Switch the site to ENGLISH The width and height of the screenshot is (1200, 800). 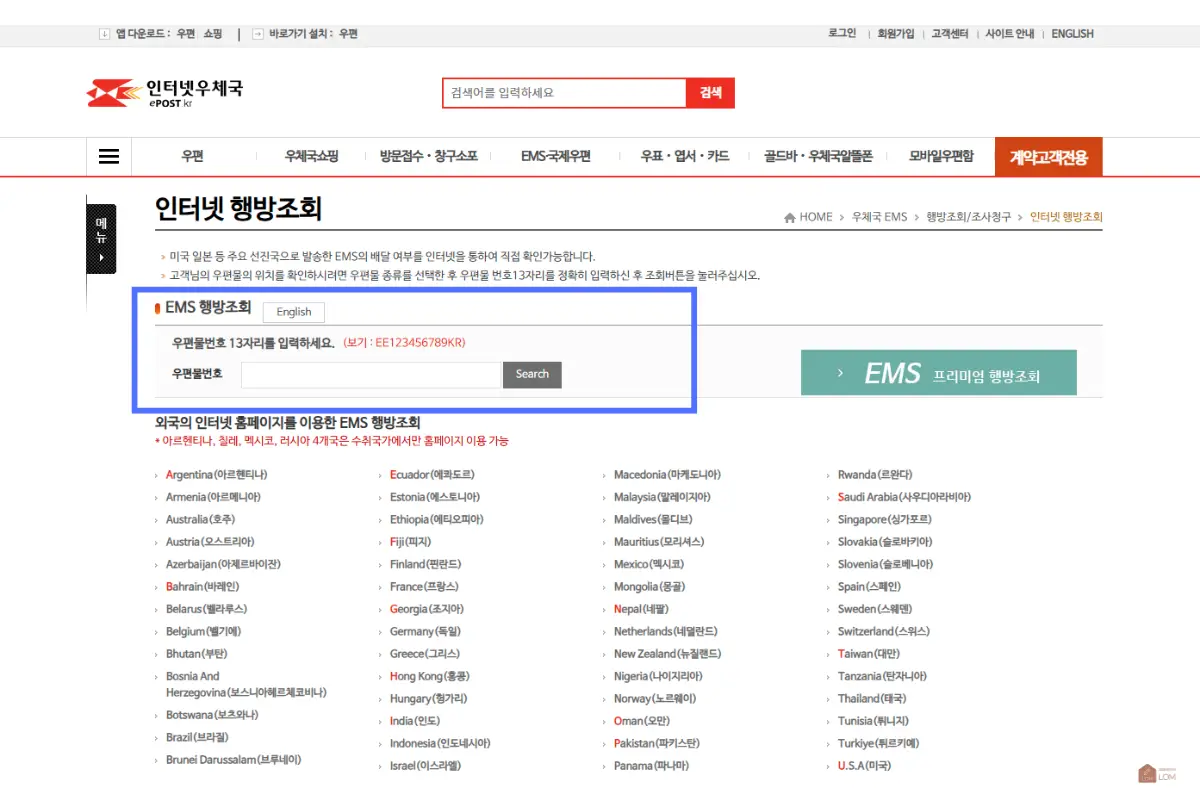(x=1071, y=33)
